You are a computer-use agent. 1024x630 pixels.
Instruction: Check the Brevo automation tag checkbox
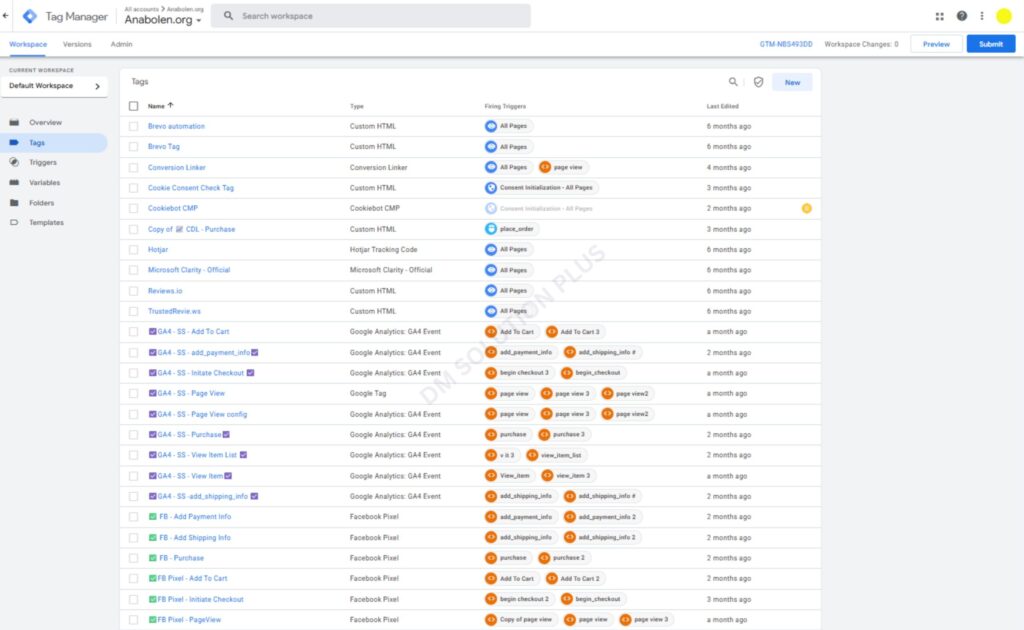134,126
